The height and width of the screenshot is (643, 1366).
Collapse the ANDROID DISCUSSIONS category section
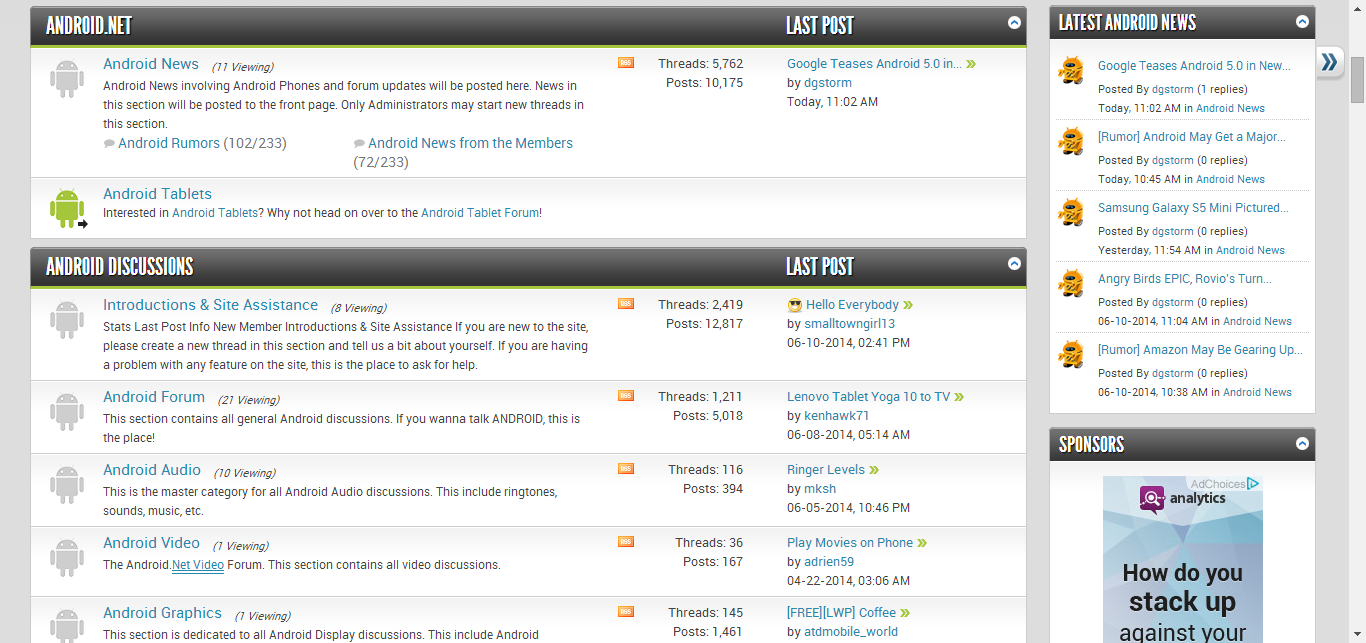[1014, 264]
